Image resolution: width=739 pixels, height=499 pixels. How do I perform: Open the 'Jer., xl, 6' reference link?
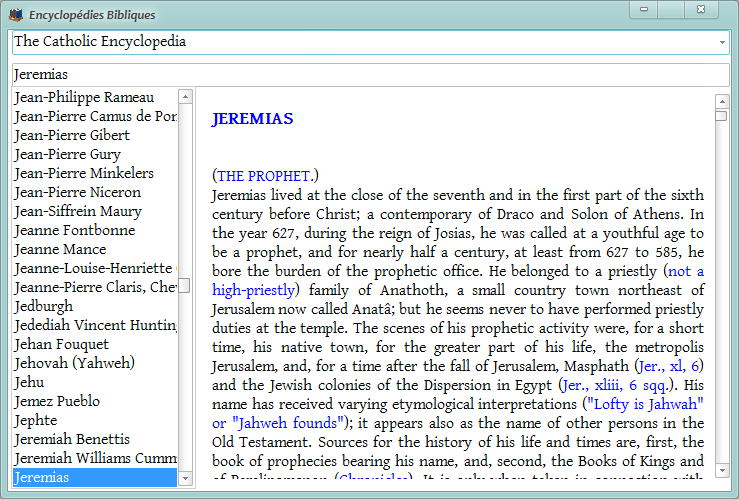point(669,366)
